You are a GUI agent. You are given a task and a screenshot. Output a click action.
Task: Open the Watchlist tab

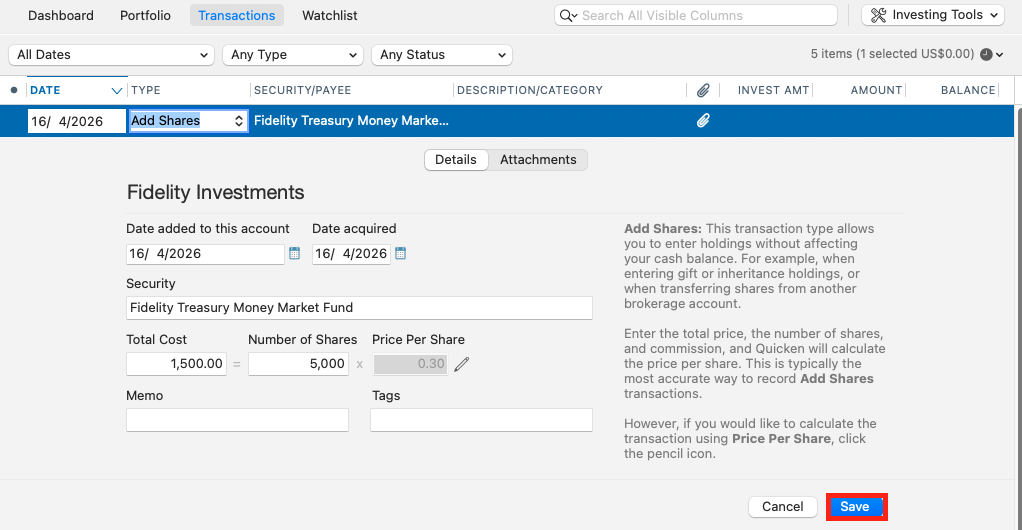(330, 15)
